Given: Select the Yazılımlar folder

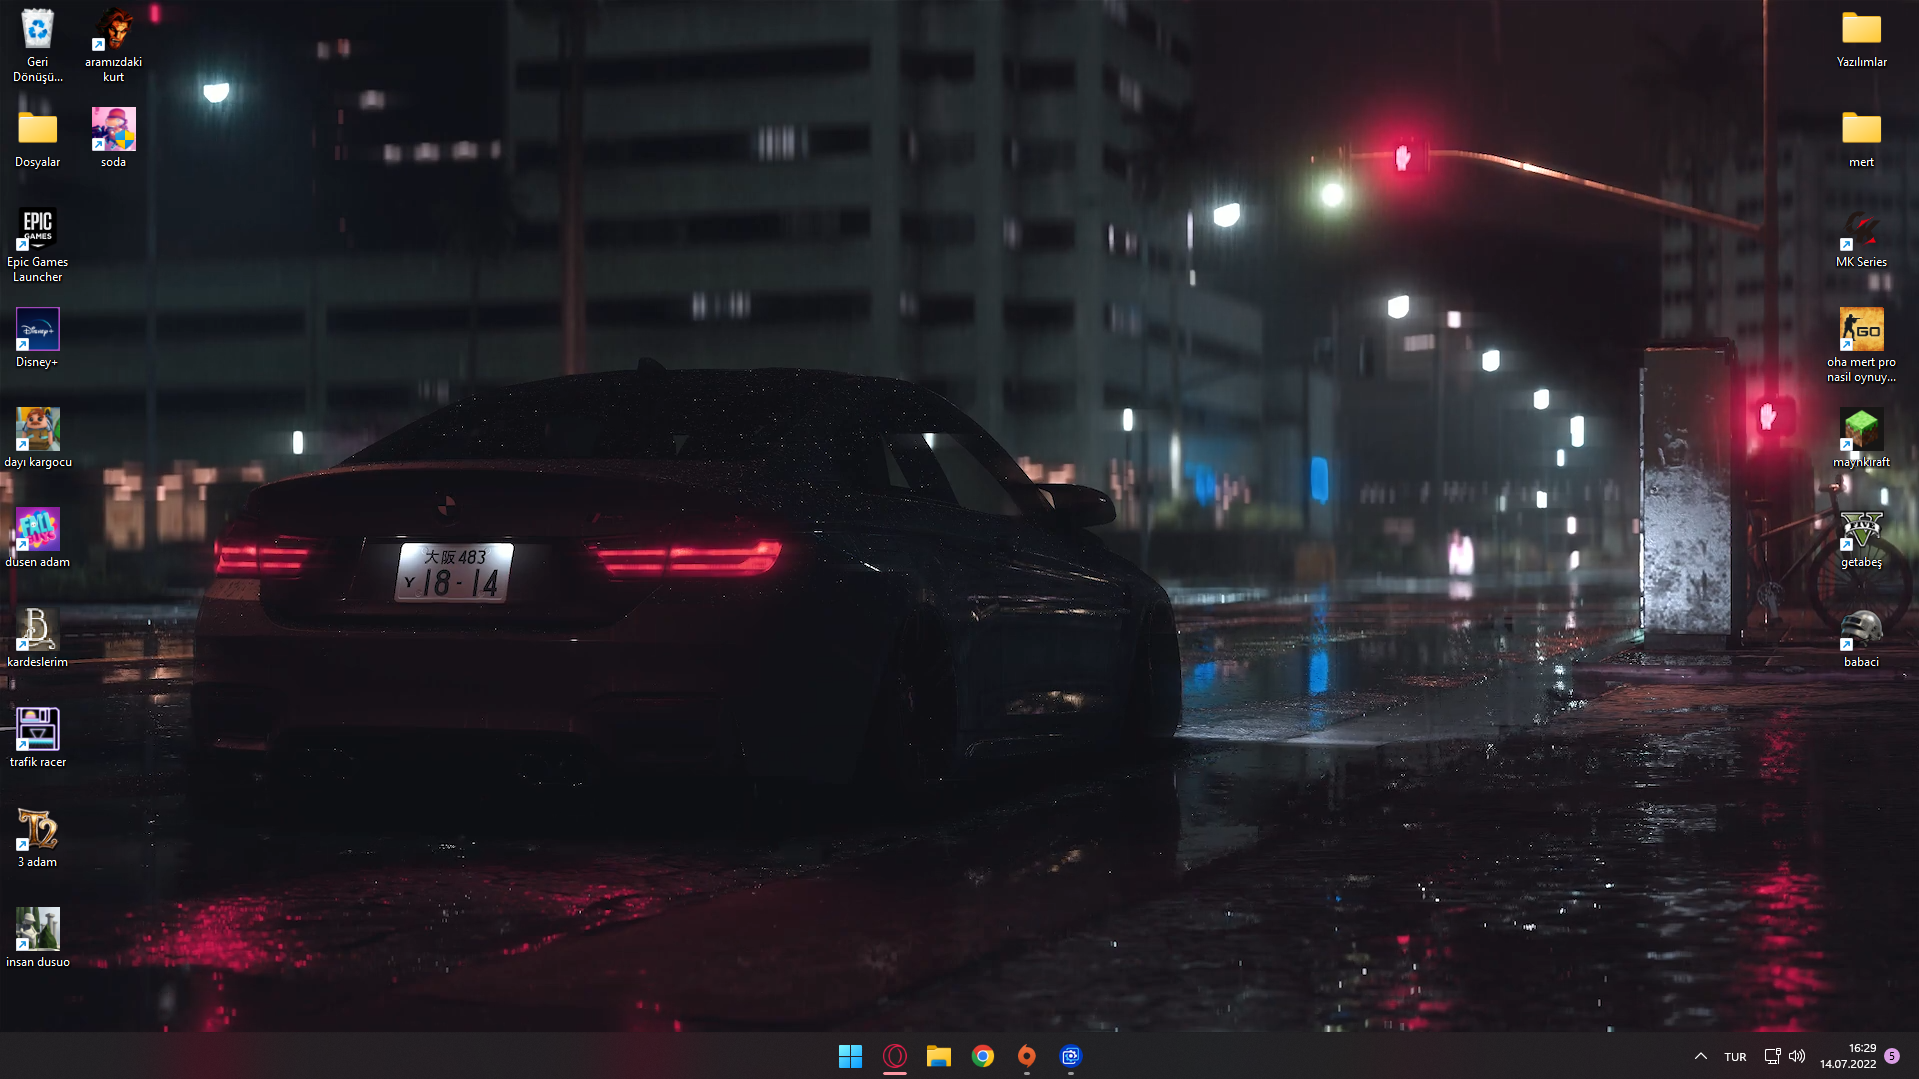Looking at the screenshot, I should [x=1861, y=38].
